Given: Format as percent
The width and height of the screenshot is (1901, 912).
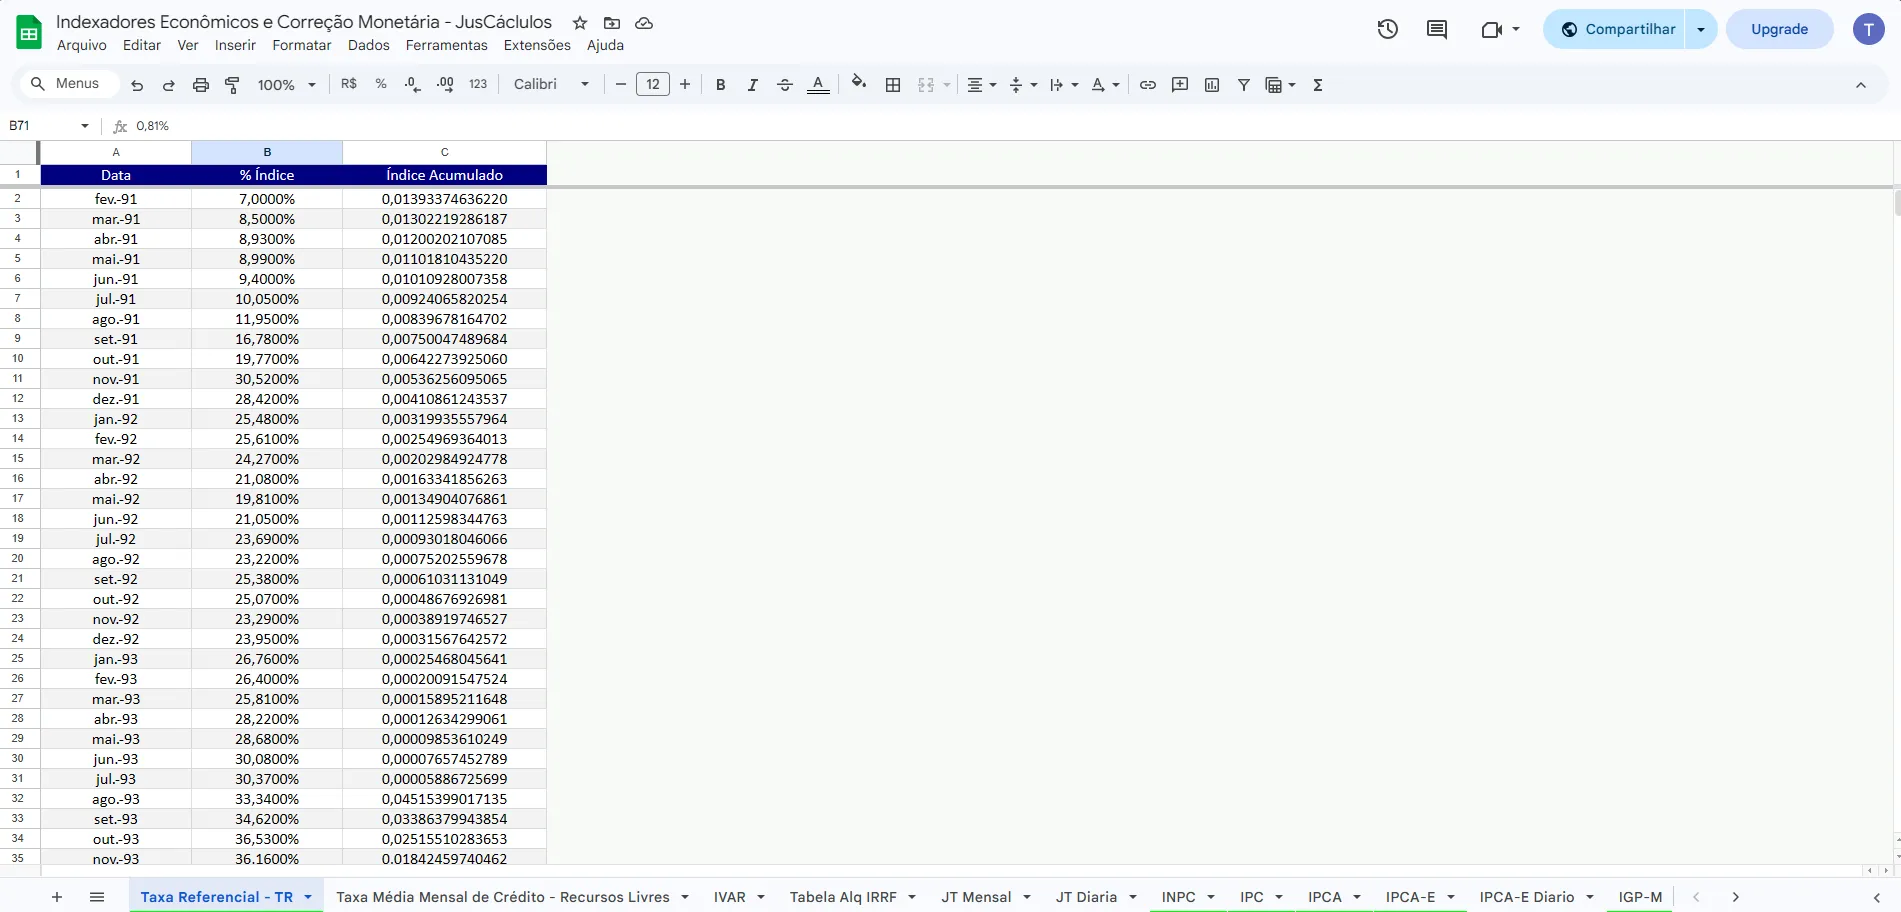Looking at the screenshot, I should (x=381, y=84).
